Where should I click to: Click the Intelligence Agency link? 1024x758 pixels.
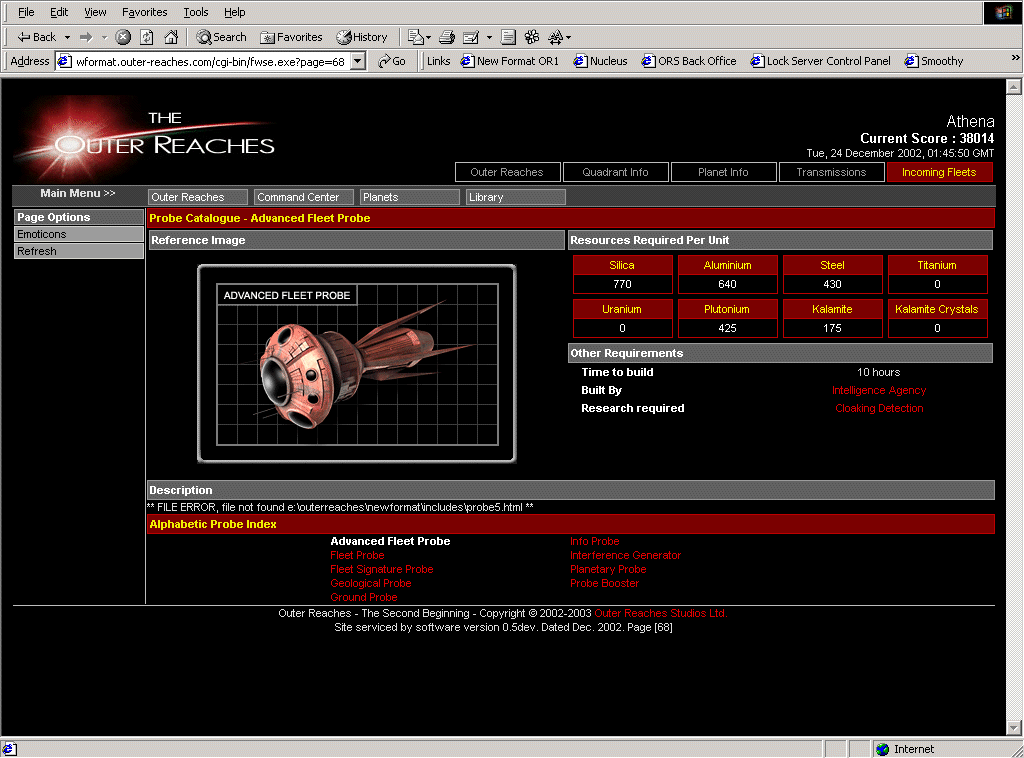pyautogui.click(x=879, y=390)
